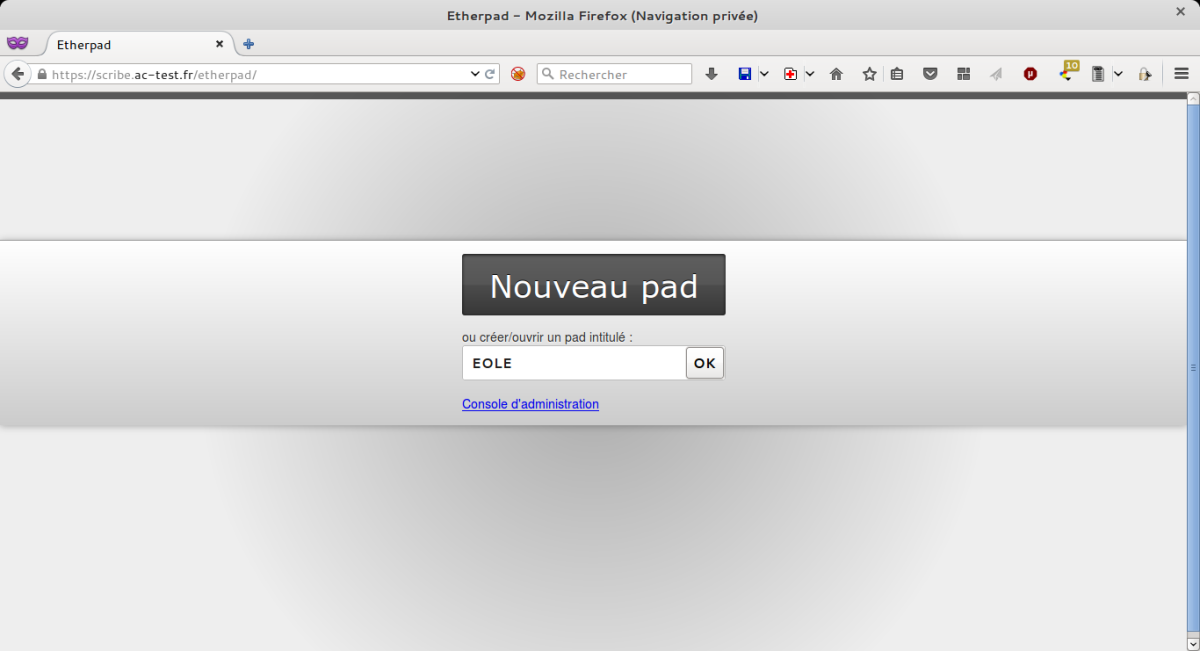Click the private browsing mask icon

pos(18,43)
